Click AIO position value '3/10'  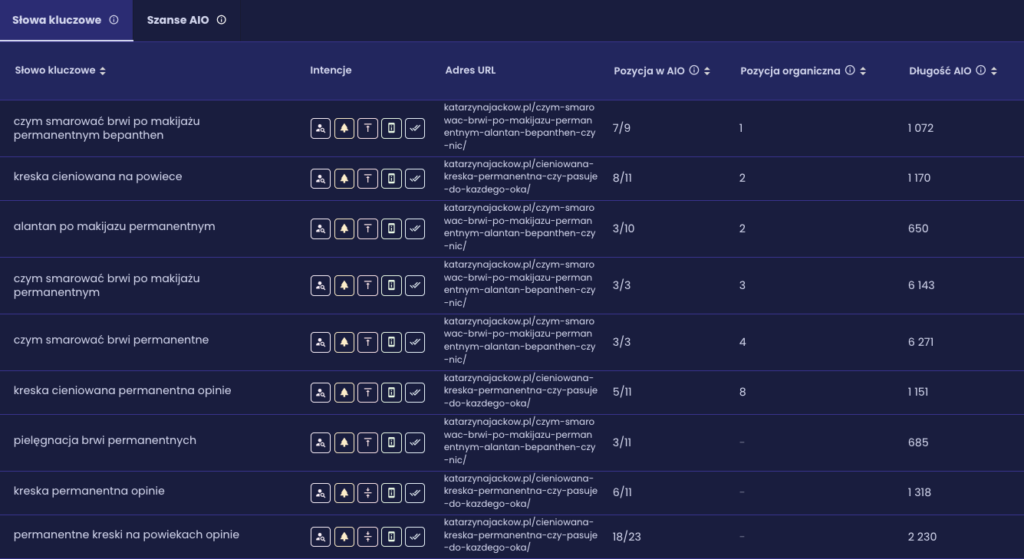tap(624, 229)
